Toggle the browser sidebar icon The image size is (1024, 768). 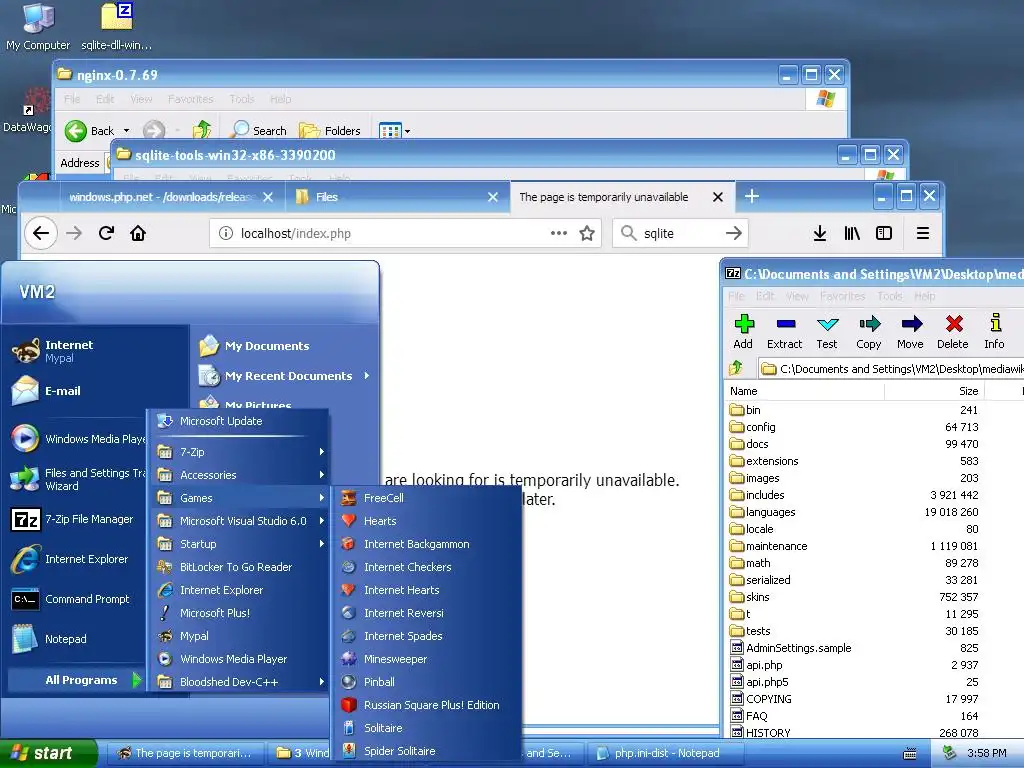coord(884,233)
